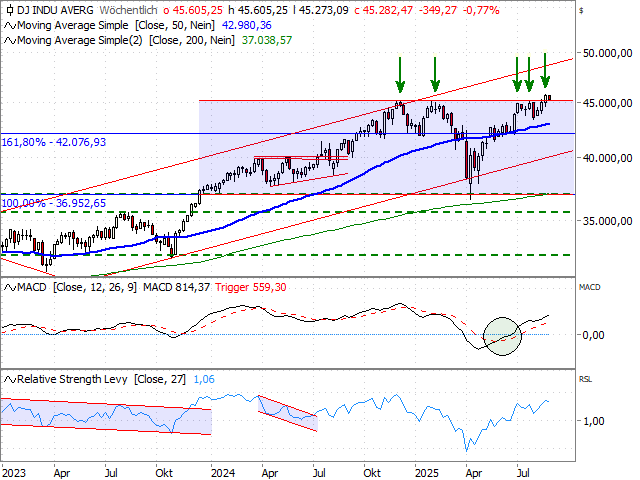
Task: Click the 2024 label on time axis
Action: 223,473
